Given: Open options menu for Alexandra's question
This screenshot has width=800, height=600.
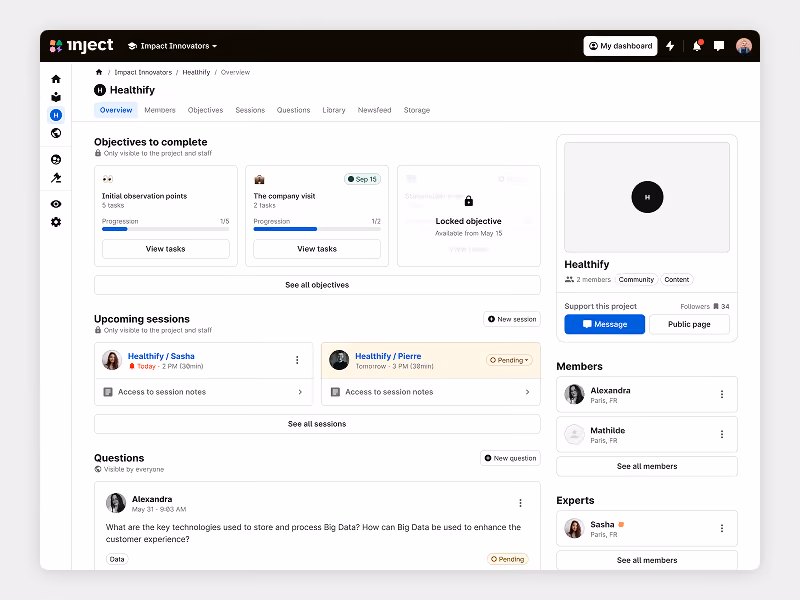Looking at the screenshot, I should [520, 503].
